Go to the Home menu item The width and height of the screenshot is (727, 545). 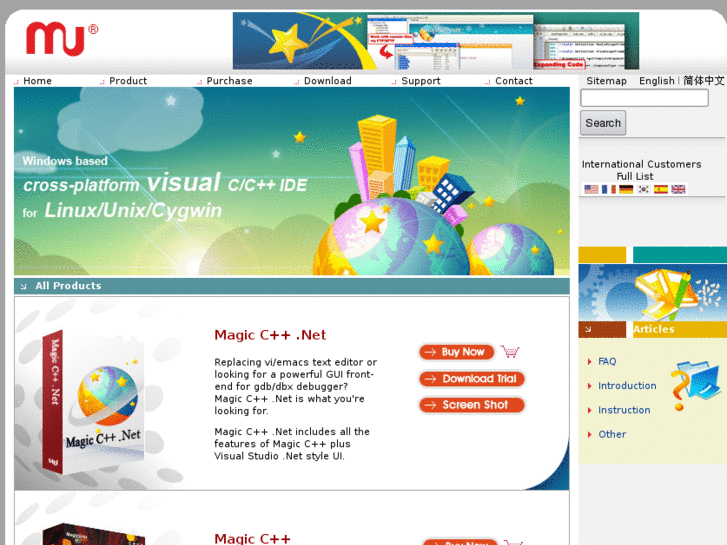tap(37, 81)
